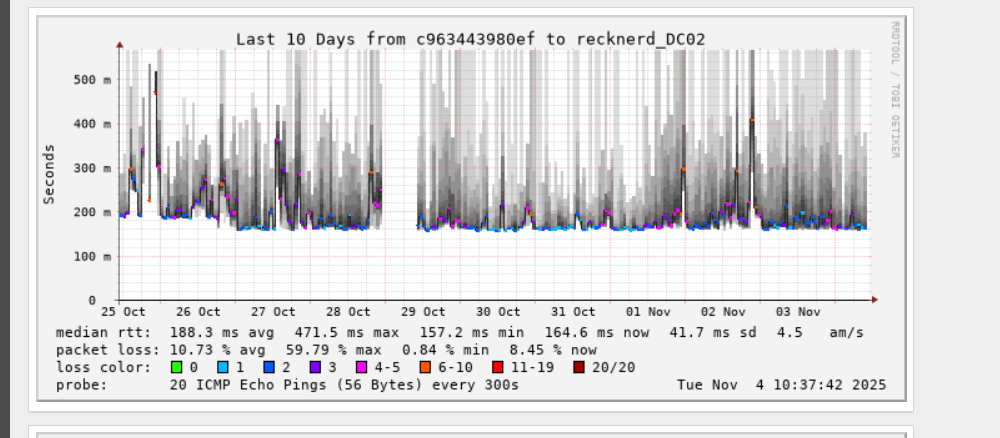Viewport: 1000px width, 438px height.
Task: Click the 500 m Y-axis label
Action: (x=91, y=80)
